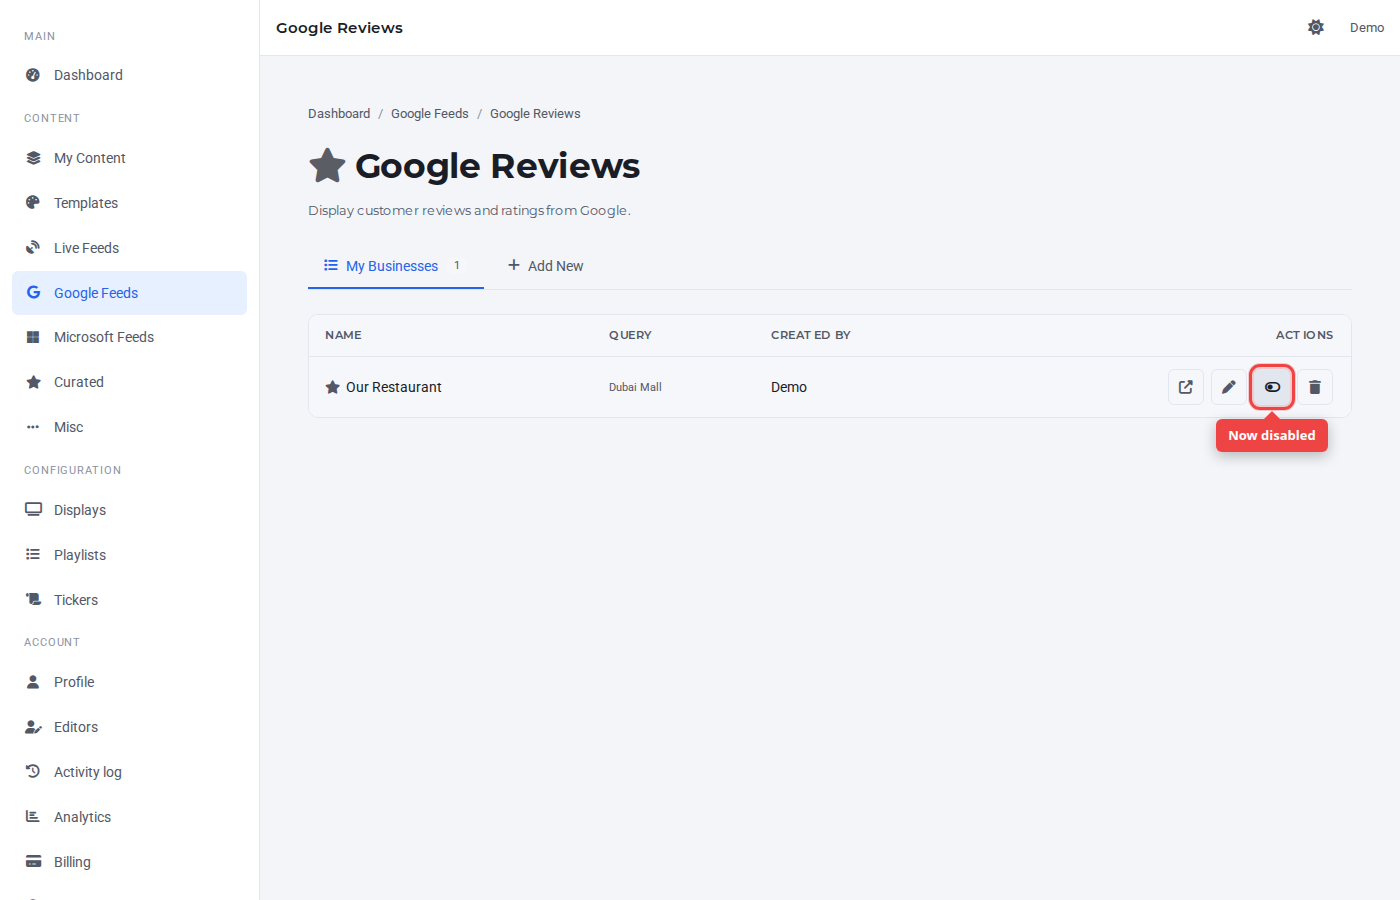Screen dimensions: 1400x900
Task: Open Templates in sidebar
Action: [x=129, y=203]
